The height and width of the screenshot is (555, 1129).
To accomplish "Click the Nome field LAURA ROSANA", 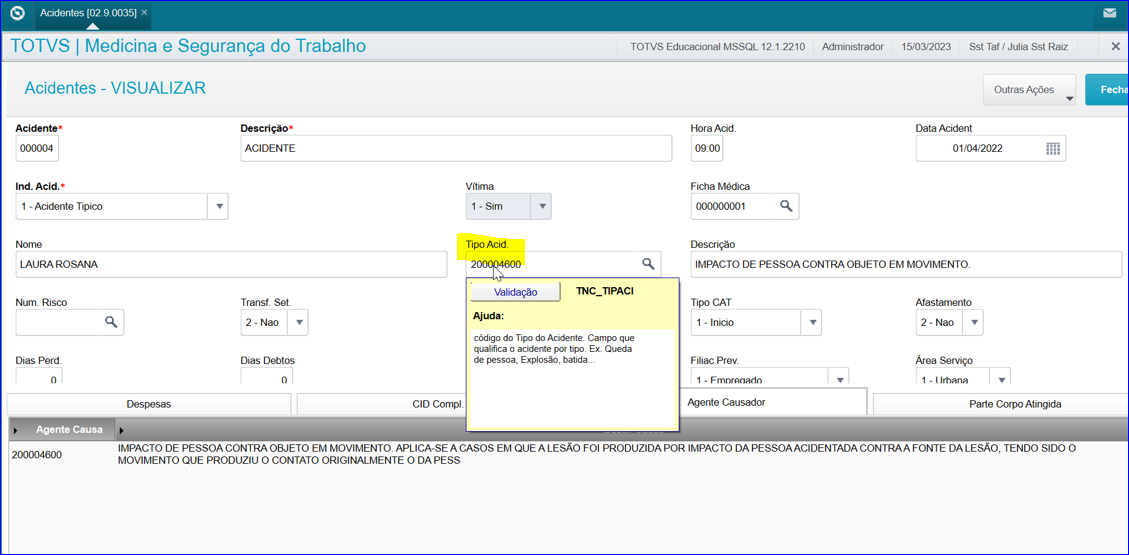I will [x=230, y=264].
